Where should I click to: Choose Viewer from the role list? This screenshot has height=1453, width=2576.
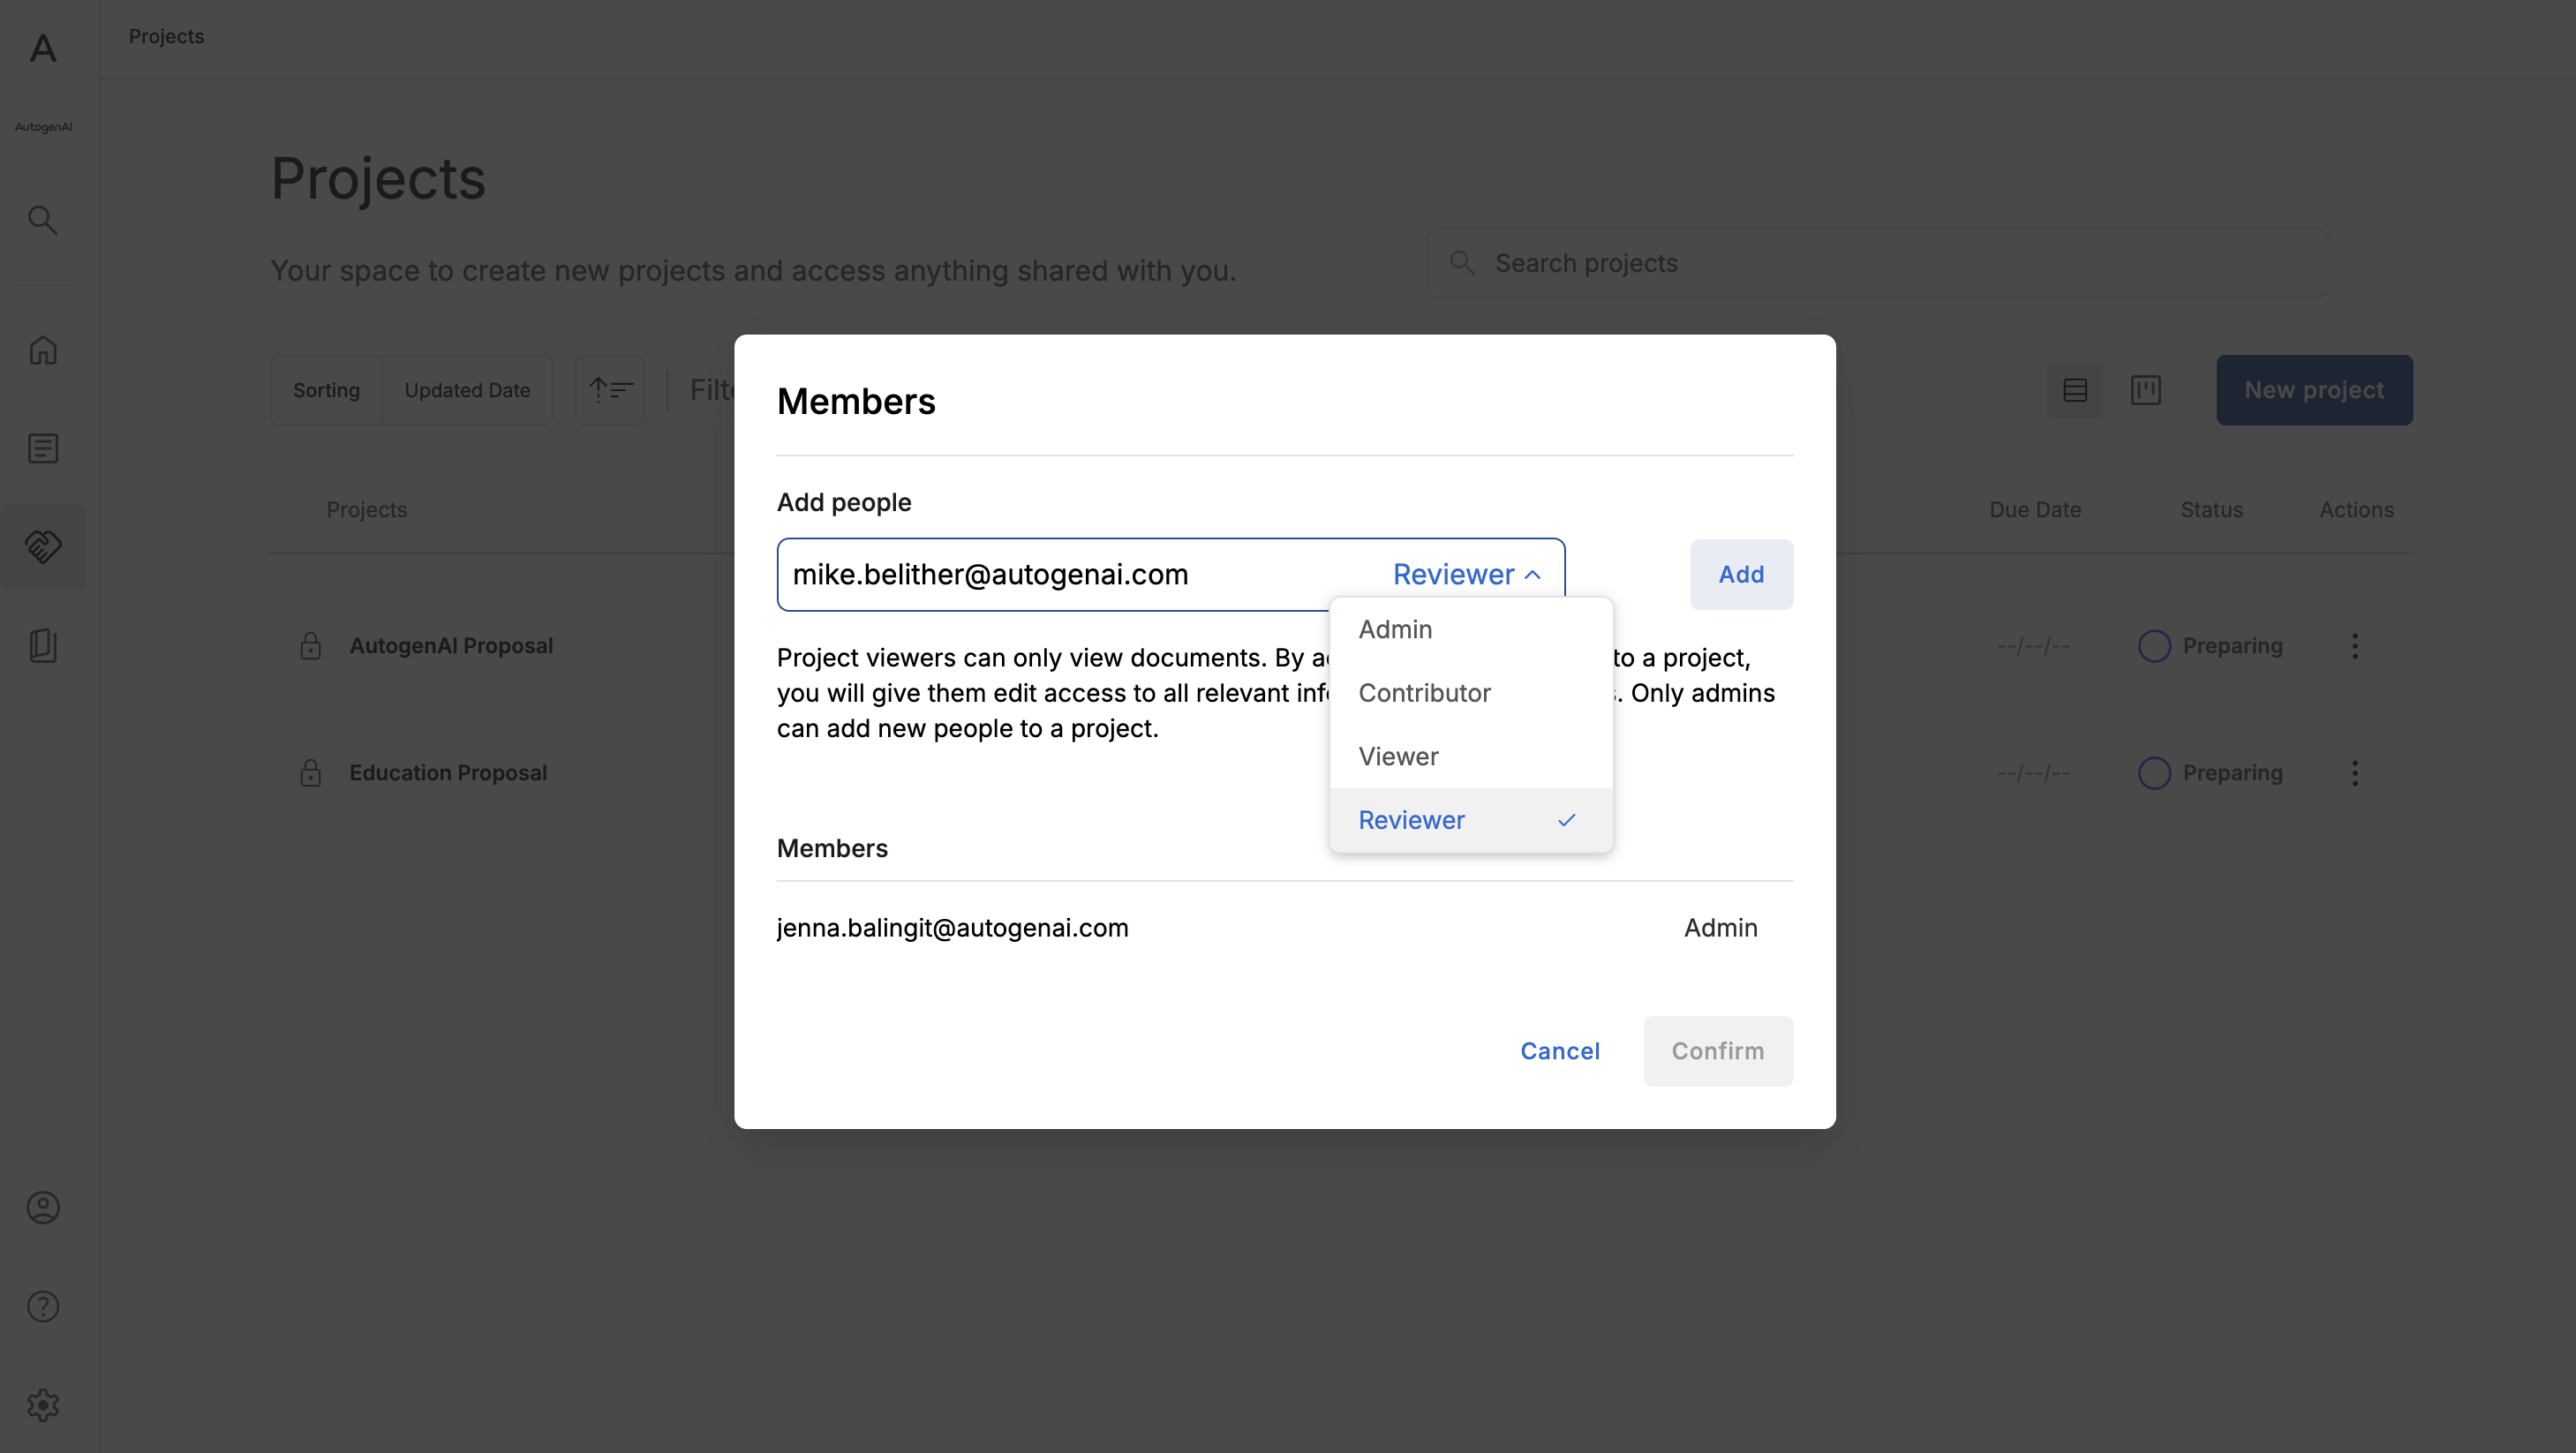pyautogui.click(x=1471, y=756)
